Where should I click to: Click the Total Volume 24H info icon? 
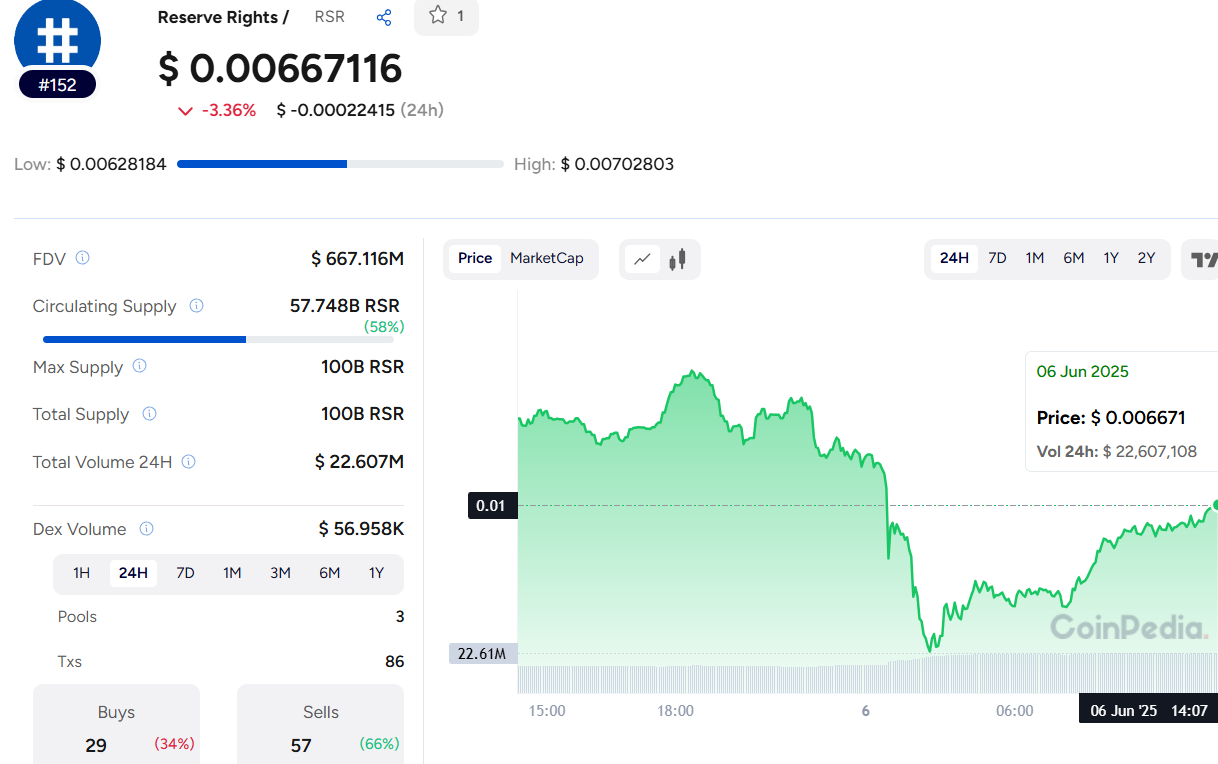point(189,461)
